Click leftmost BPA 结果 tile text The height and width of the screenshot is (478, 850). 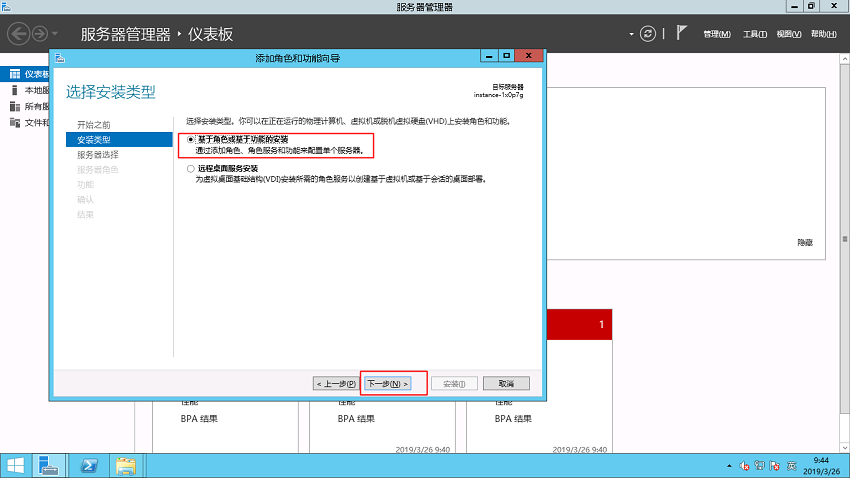click(x=199, y=419)
